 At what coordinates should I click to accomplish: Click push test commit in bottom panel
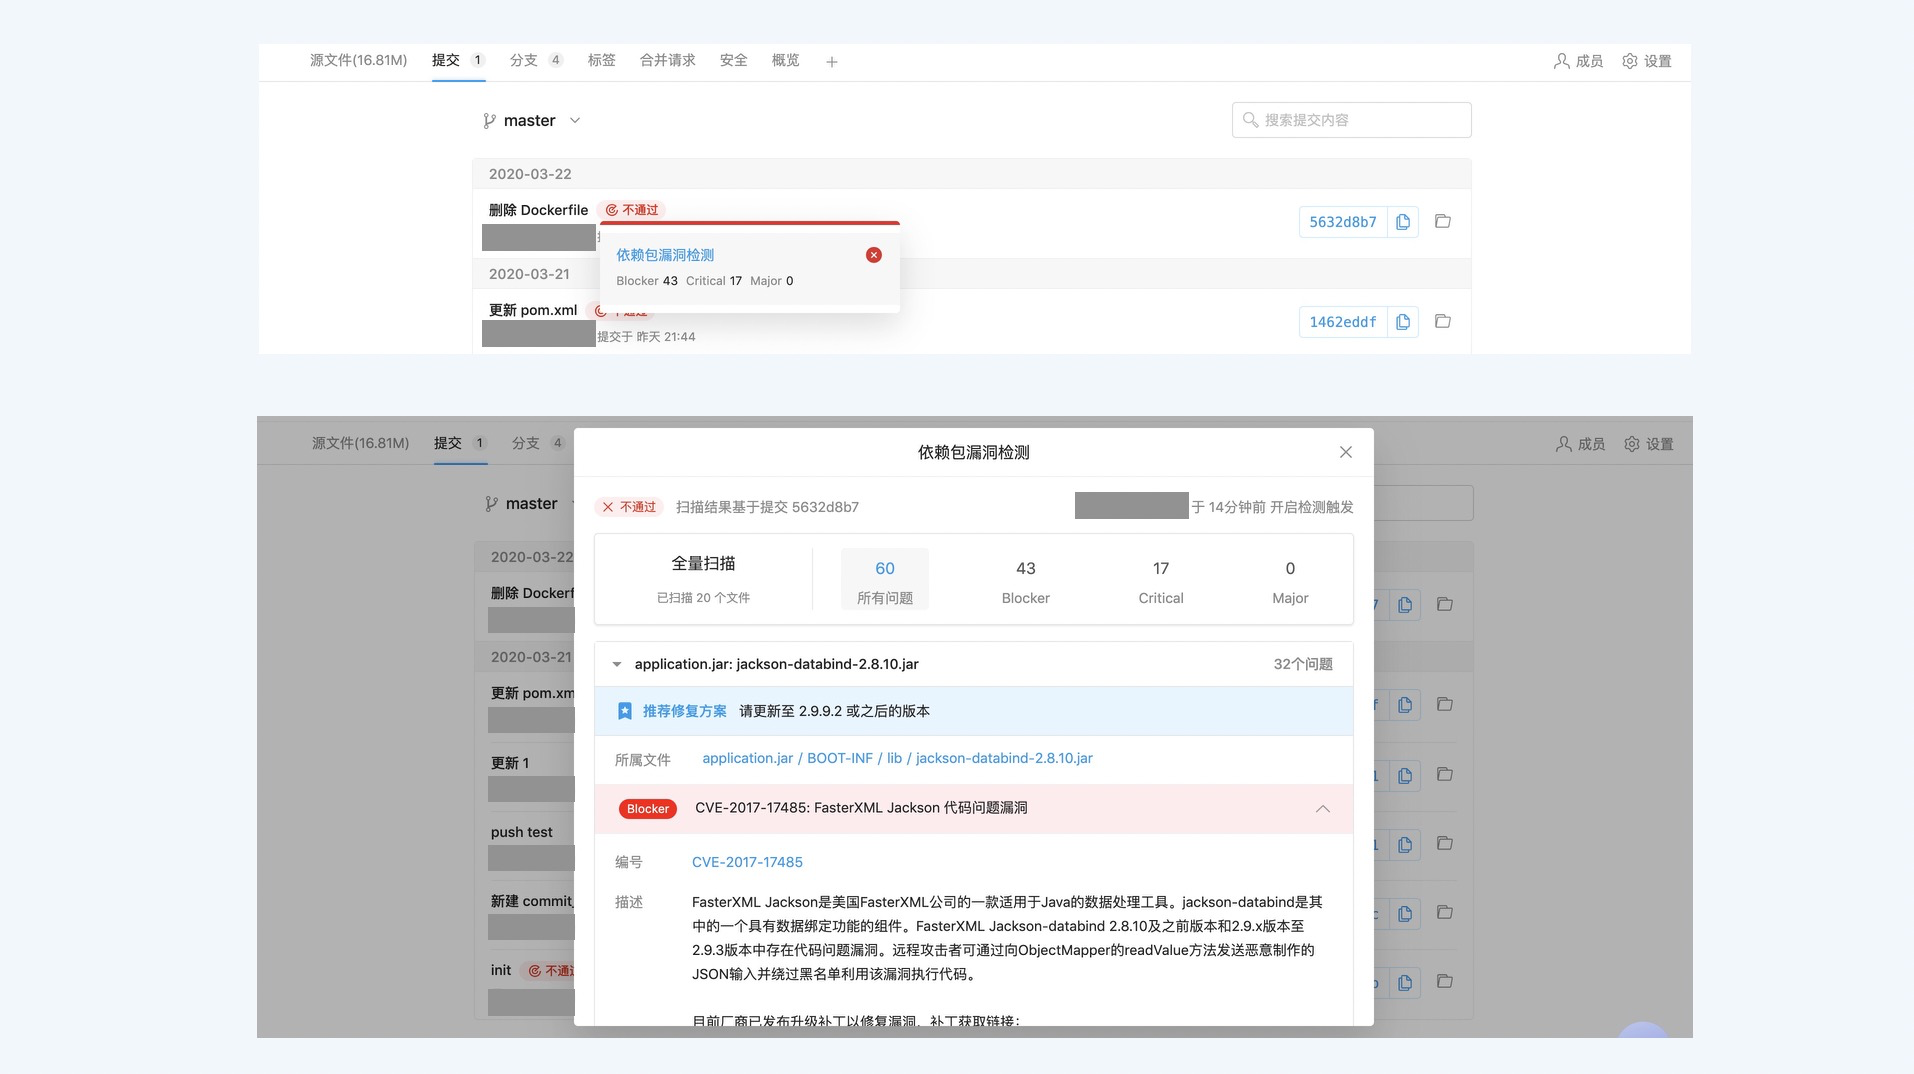pyautogui.click(x=521, y=832)
